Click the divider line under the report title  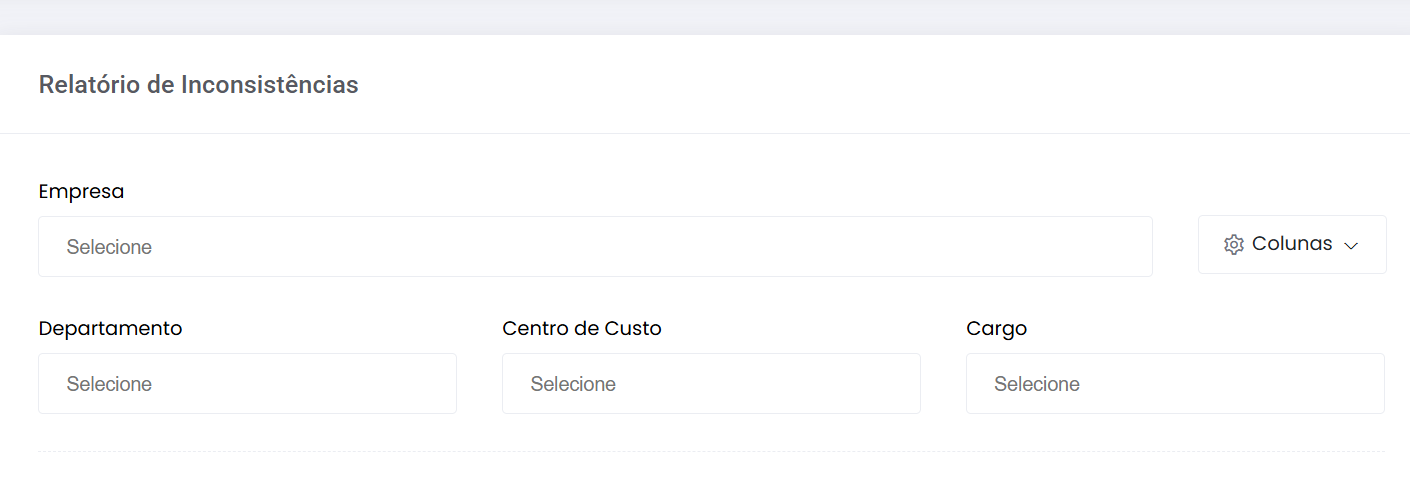[705, 133]
